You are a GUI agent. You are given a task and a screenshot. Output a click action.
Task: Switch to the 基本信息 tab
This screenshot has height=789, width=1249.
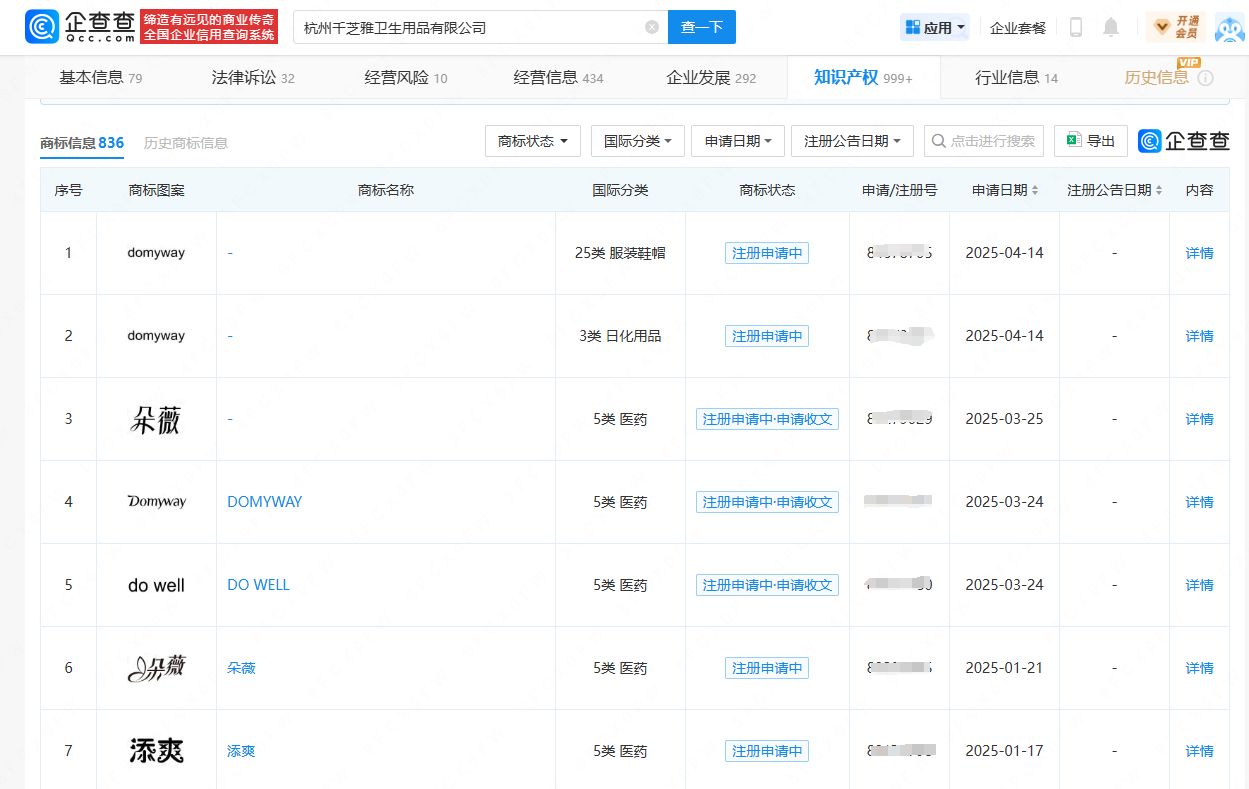click(100, 78)
